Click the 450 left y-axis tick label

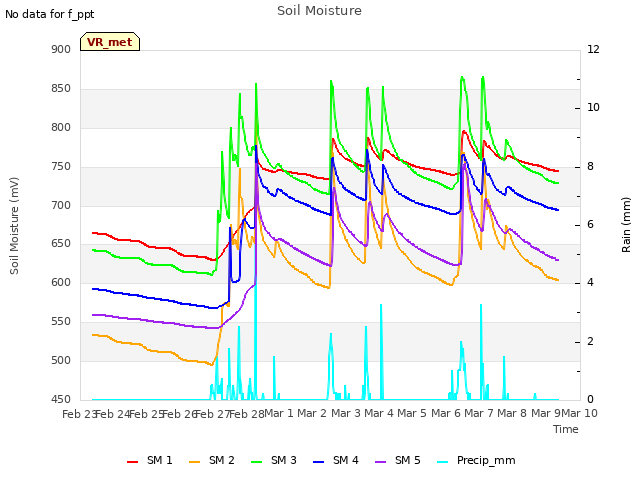[x=61, y=400]
